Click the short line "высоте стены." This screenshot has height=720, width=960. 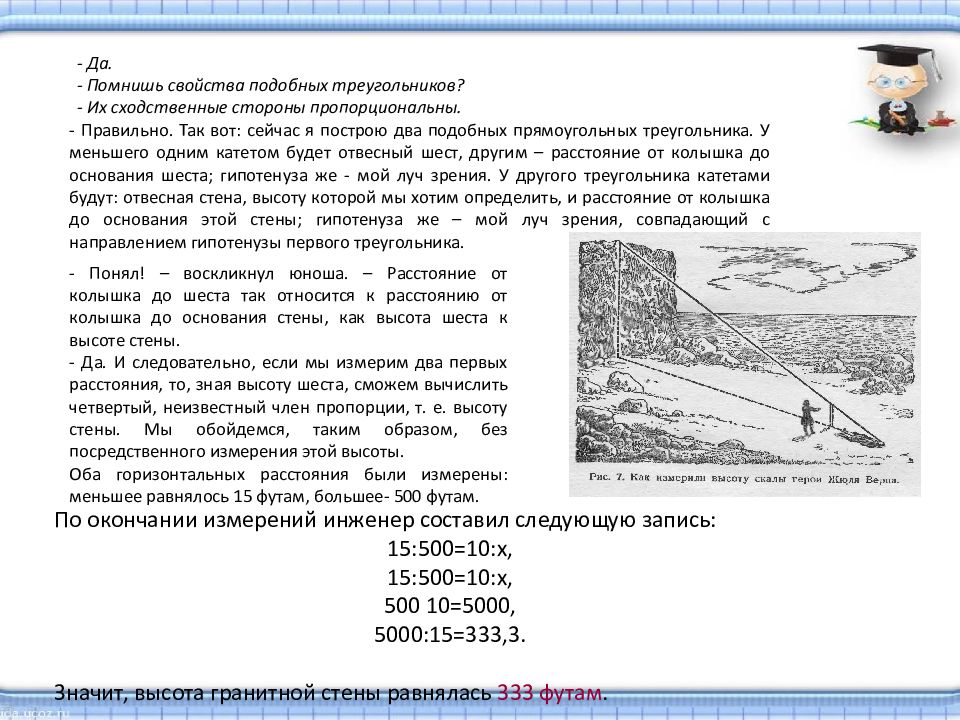click(125, 340)
